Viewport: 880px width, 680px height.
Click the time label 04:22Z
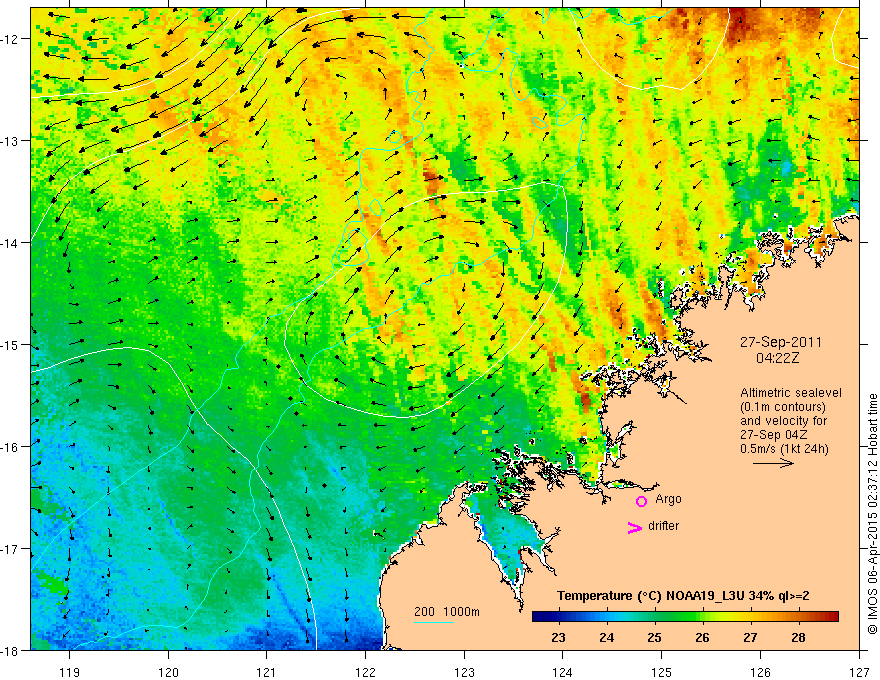[777, 358]
